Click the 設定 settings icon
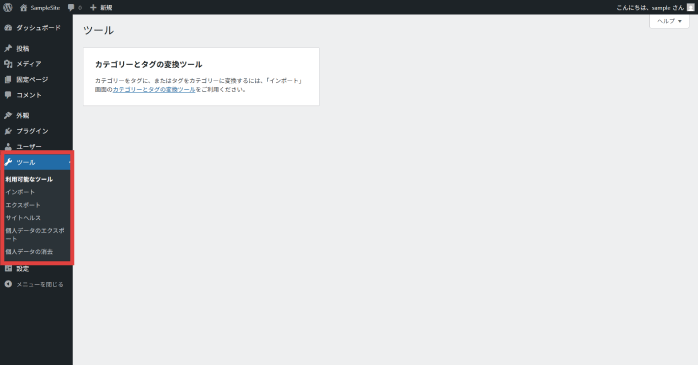The image size is (698, 365). pyautogui.click(x=8, y=268)
